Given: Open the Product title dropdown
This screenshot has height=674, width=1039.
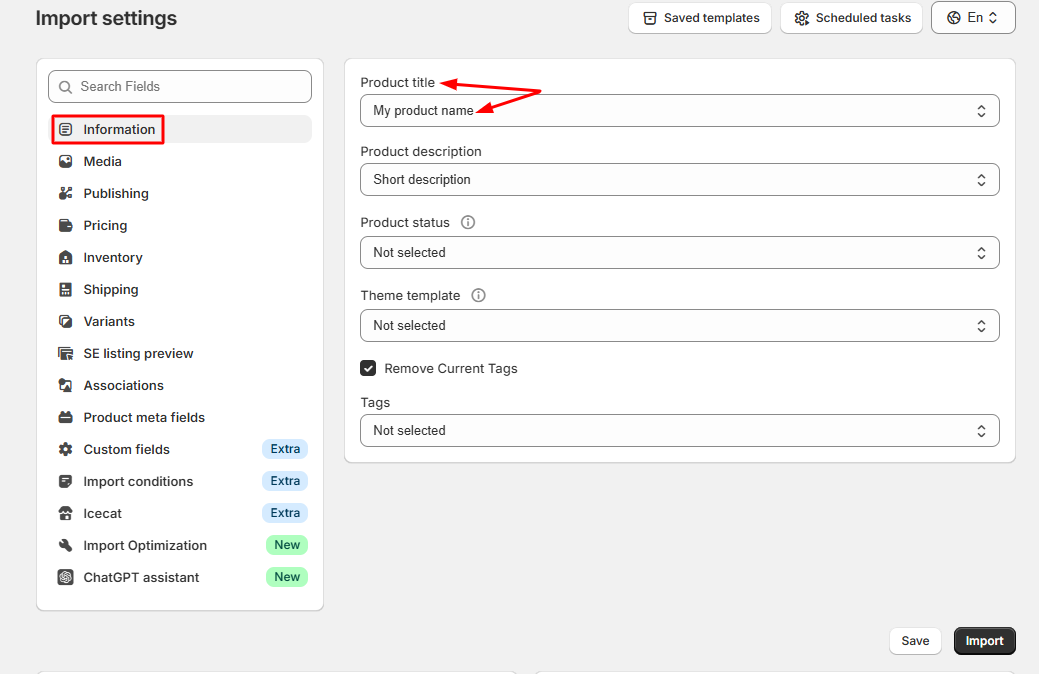Looking at the screenshot, I should point(680,111).
